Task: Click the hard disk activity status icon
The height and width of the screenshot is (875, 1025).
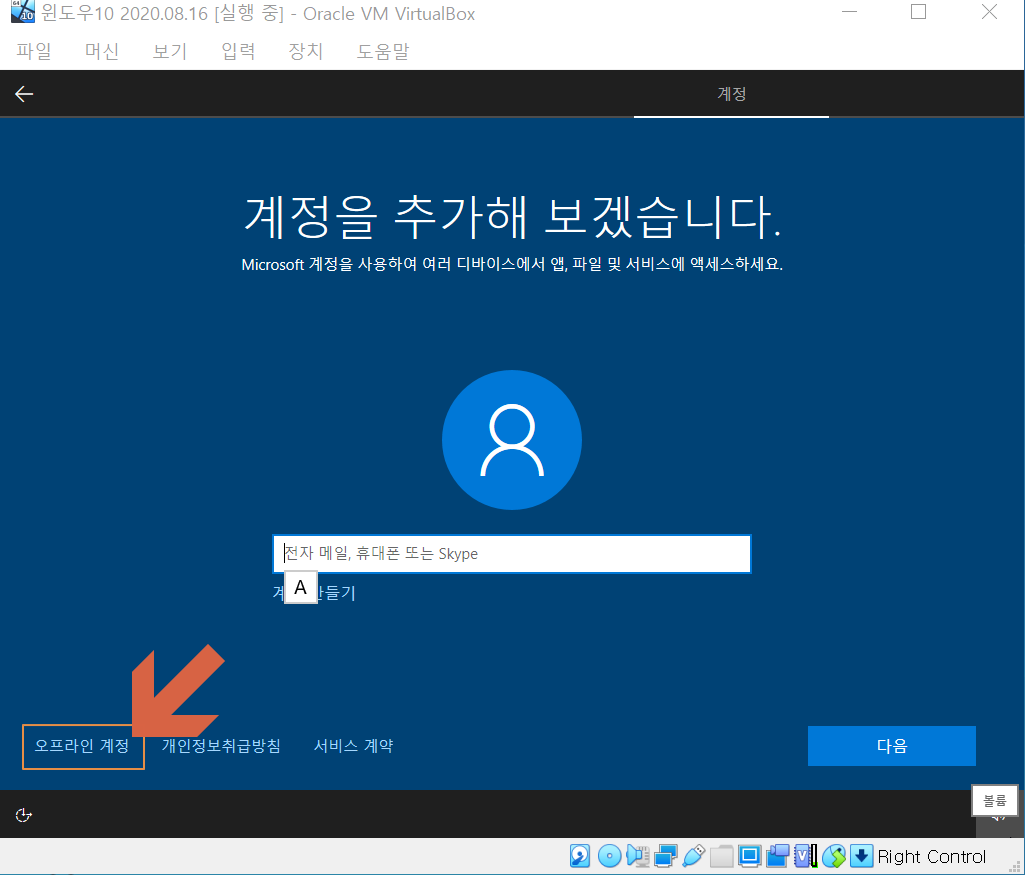Action: pyautogui.click(x=580, y=855)
